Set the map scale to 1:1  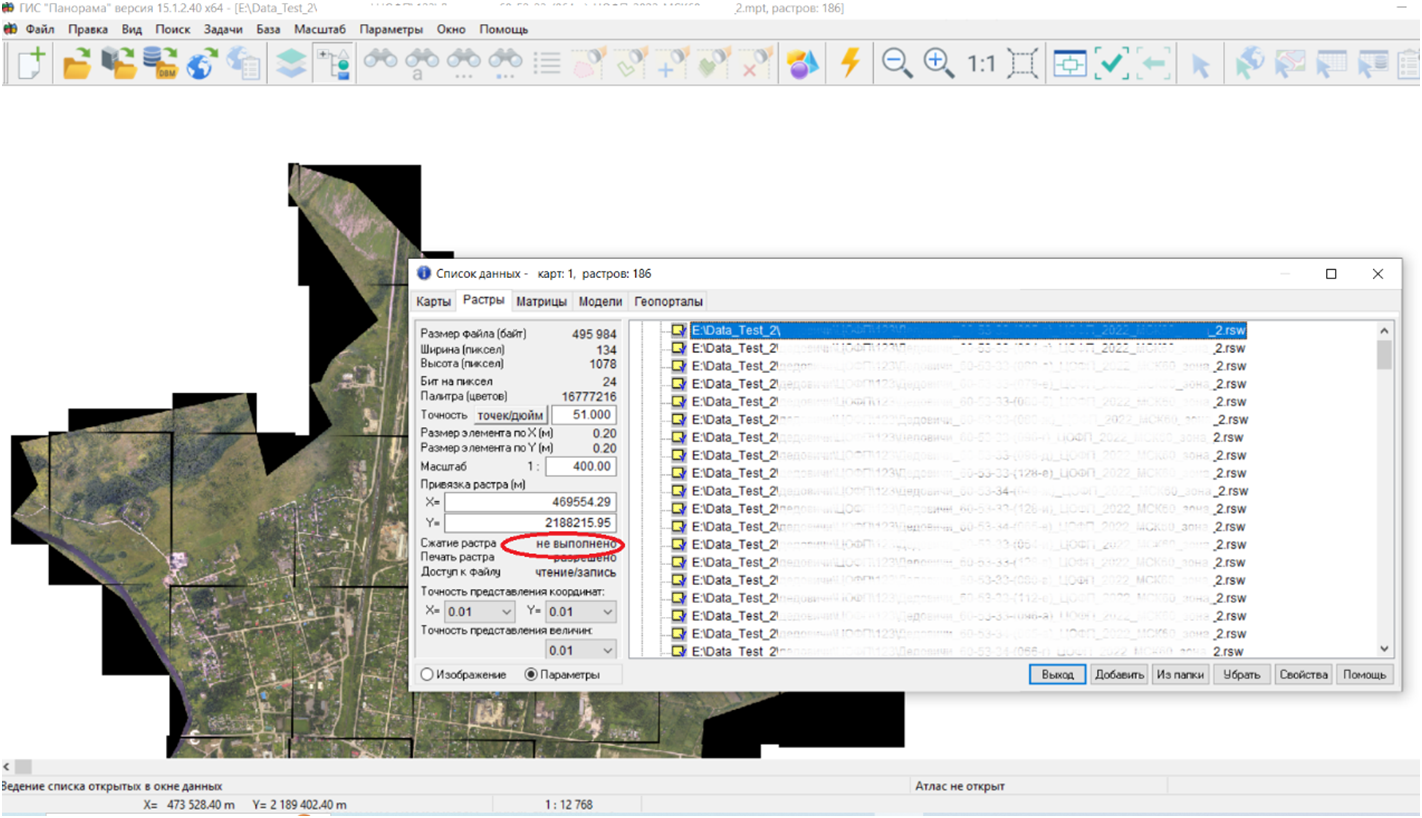[x=981, y=64]
